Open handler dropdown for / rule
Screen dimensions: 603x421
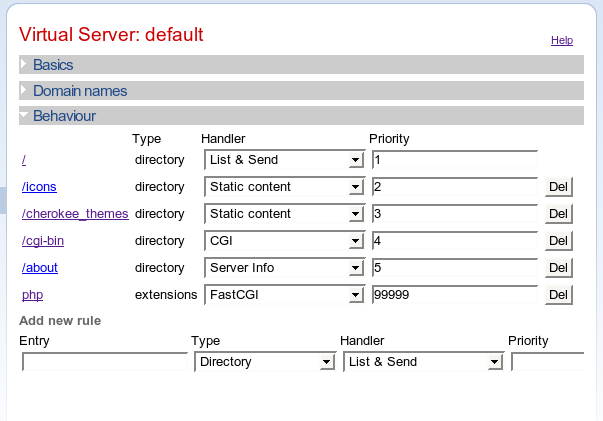pyautogui.click(x=284, y=160)
